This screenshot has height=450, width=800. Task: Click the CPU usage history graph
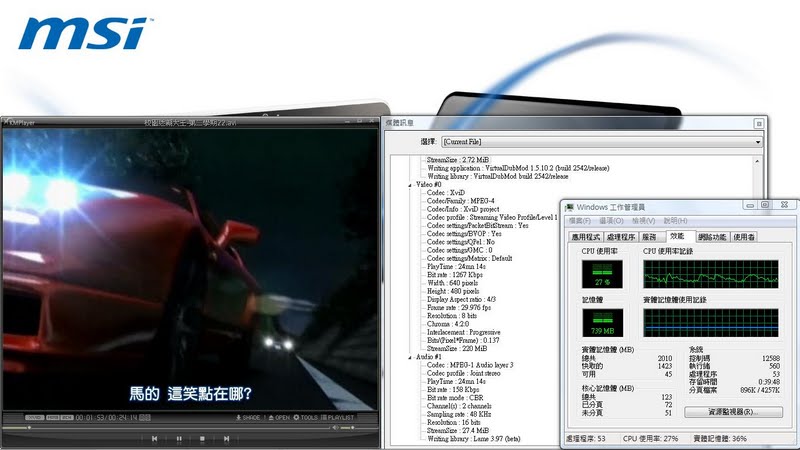pos(711,274)
